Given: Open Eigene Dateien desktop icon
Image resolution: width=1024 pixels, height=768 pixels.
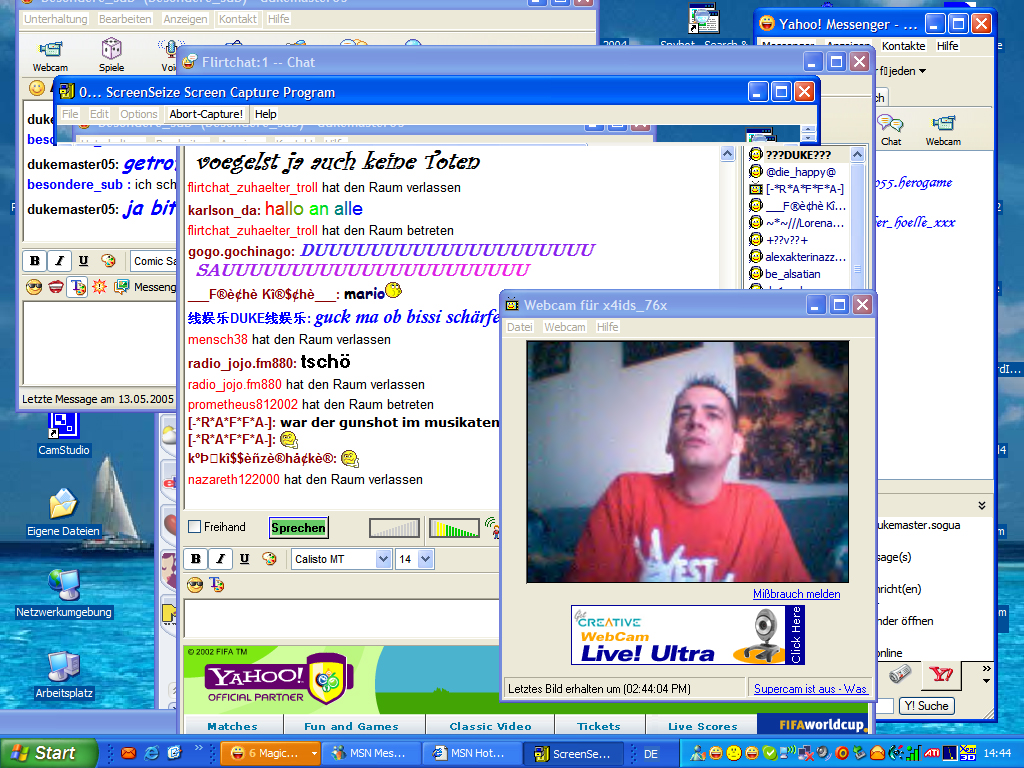Looking at the screenshot, I should (63, 513).
